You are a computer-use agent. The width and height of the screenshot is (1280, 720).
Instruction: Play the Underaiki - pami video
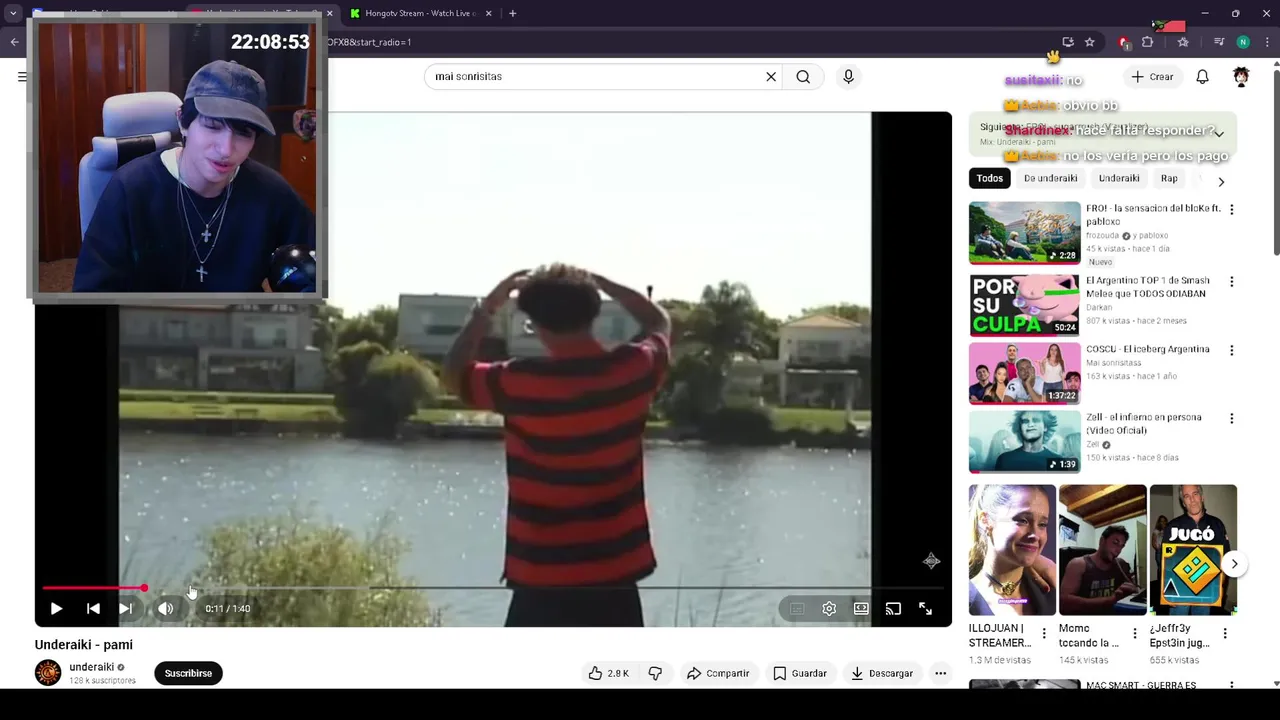(56, 608)
